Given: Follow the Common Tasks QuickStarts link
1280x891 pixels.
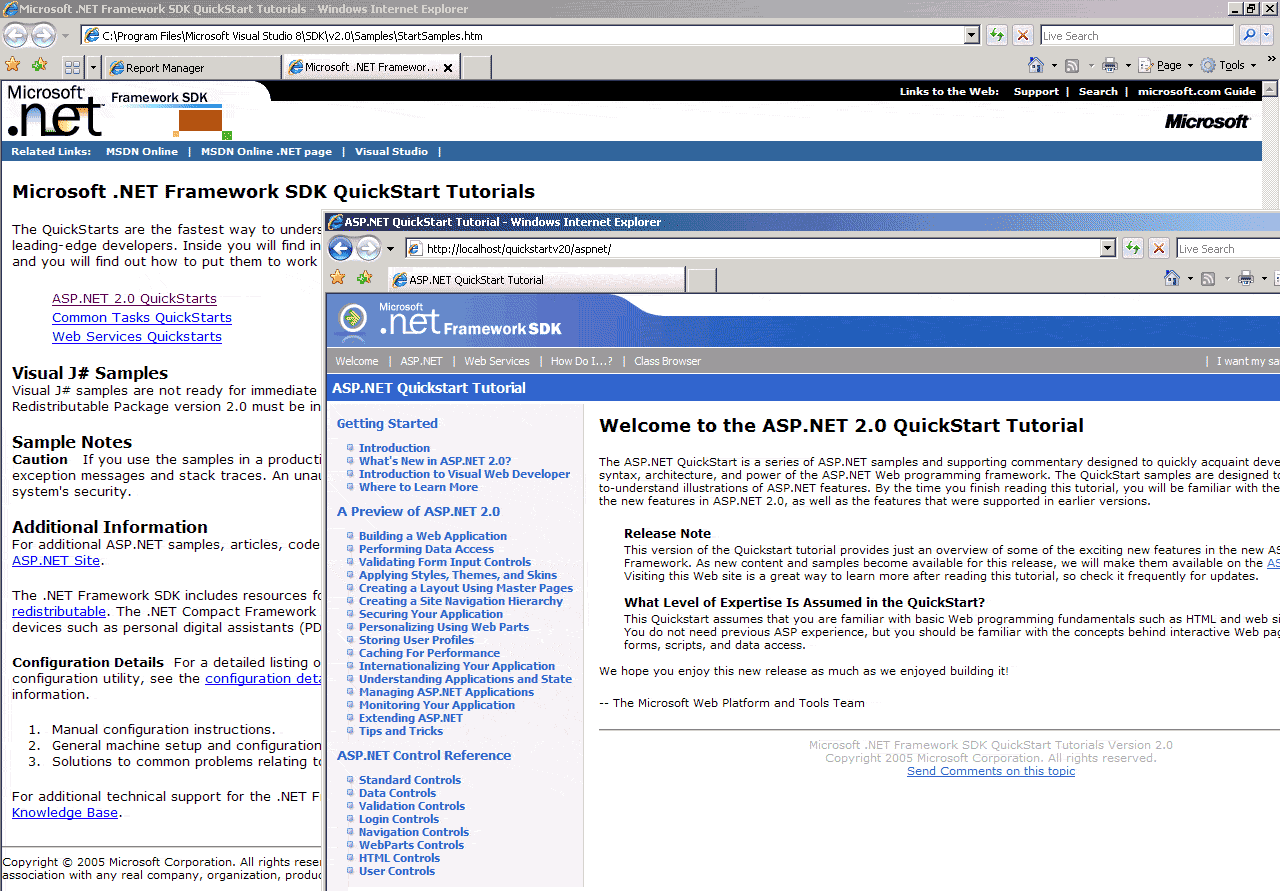Looking at the screenshot, I should (142, 317).
